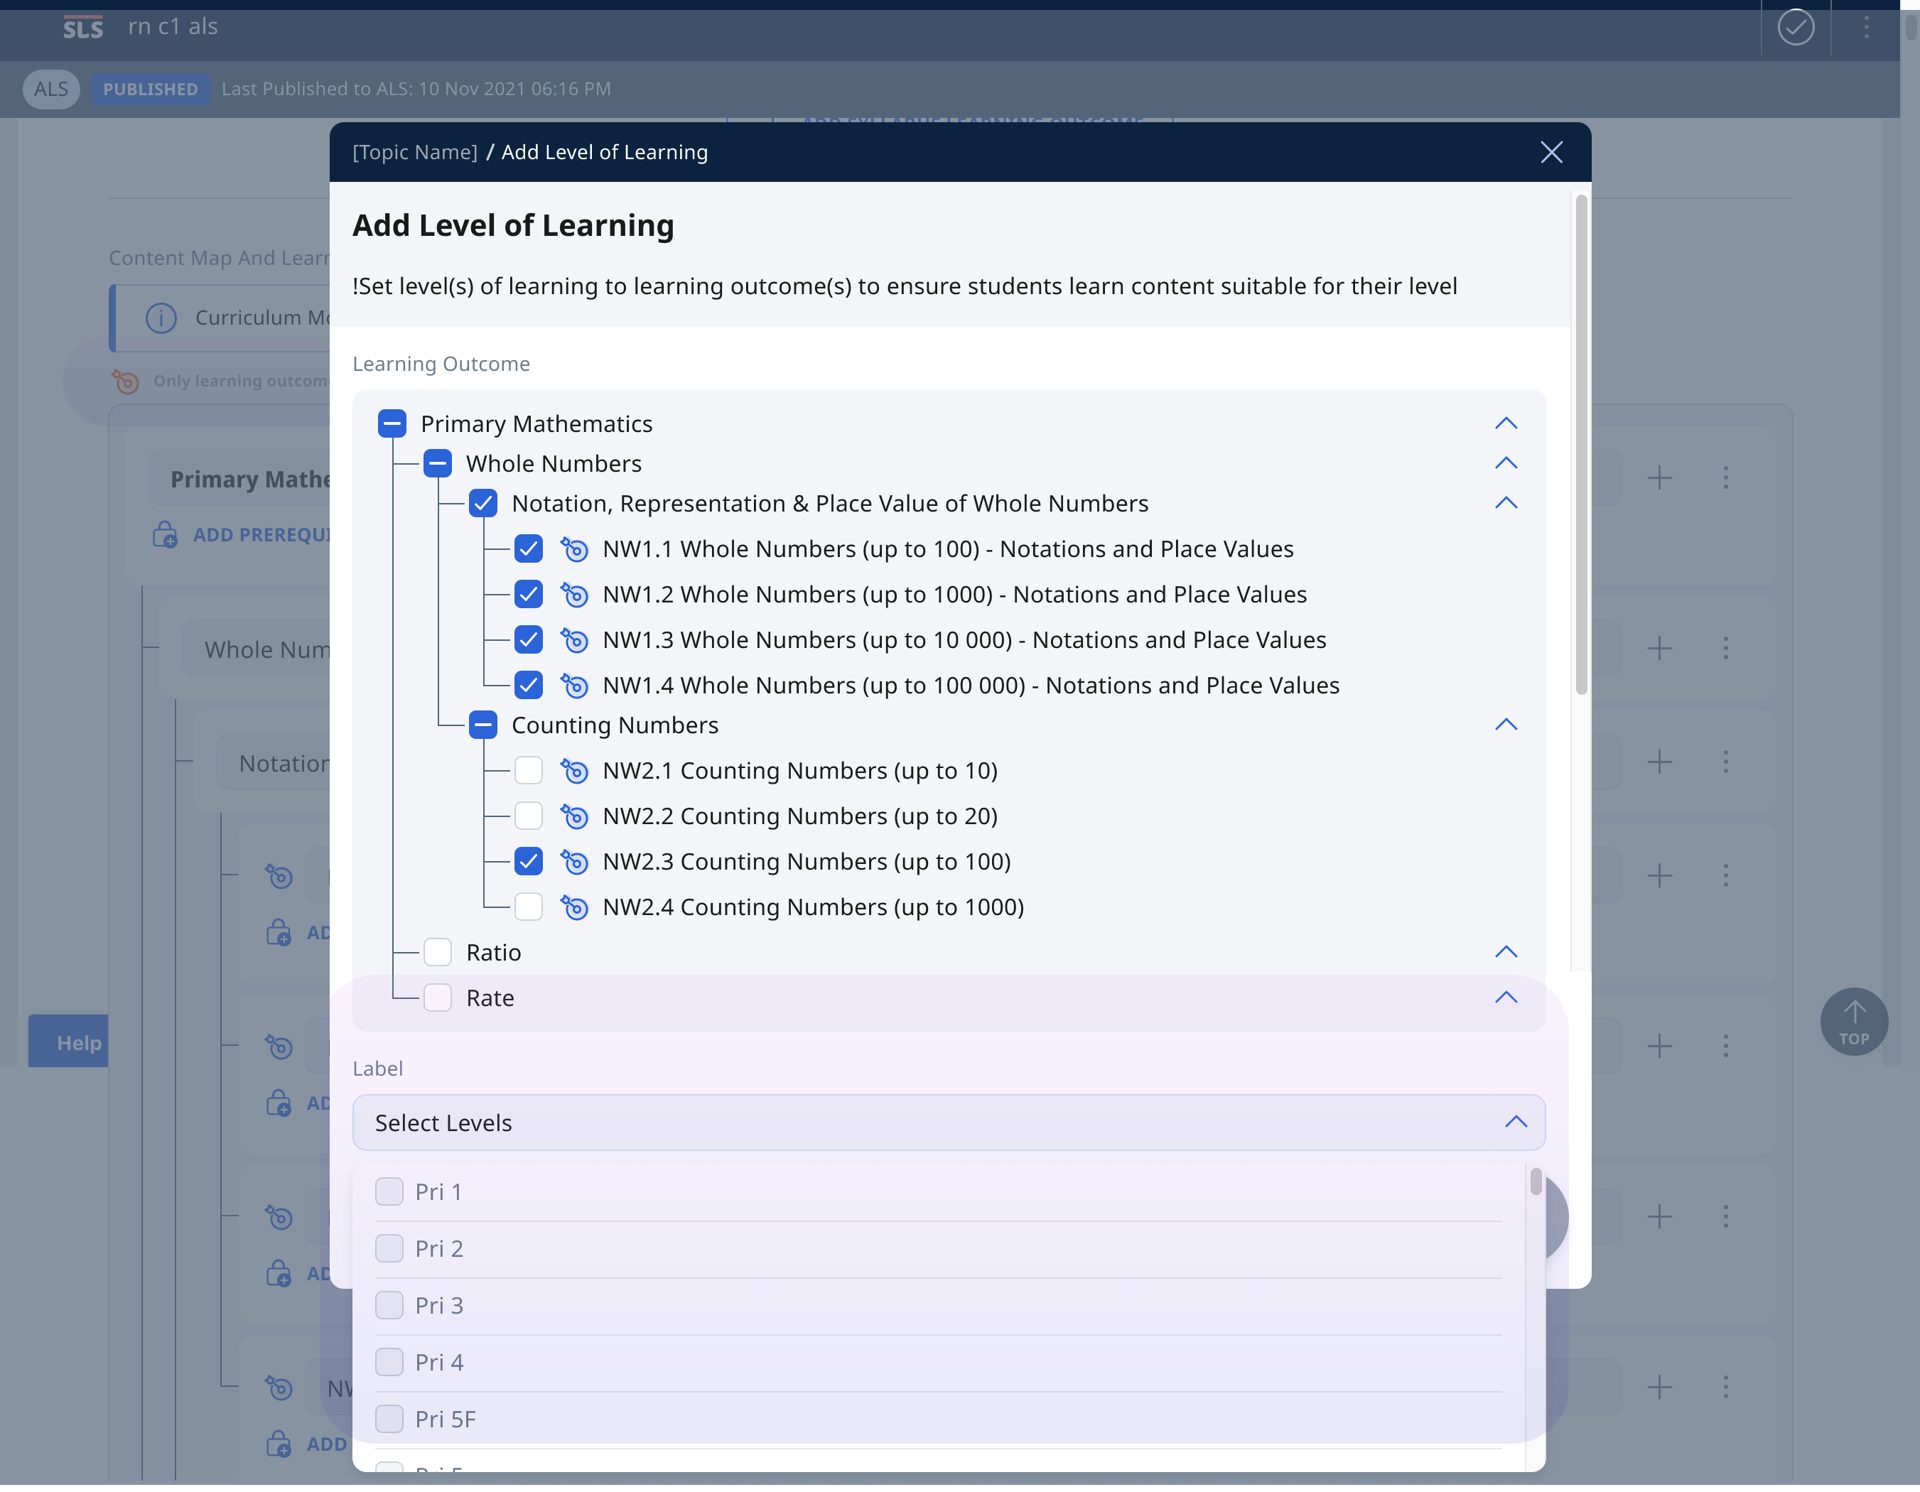Uncheck NW2.3 Counting Numbers (up to 100)

click(x=528, y=862)
